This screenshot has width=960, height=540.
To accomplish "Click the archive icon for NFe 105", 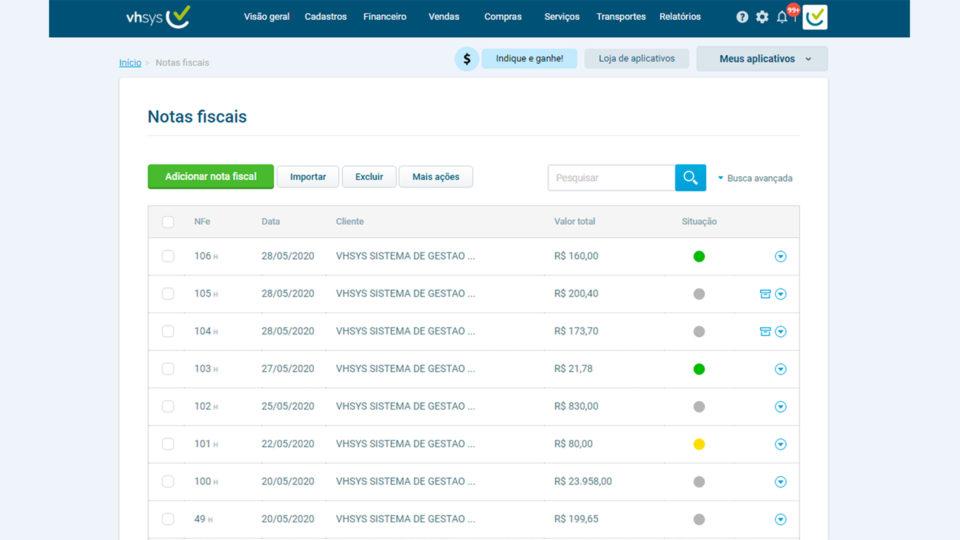I will point(765,294).
